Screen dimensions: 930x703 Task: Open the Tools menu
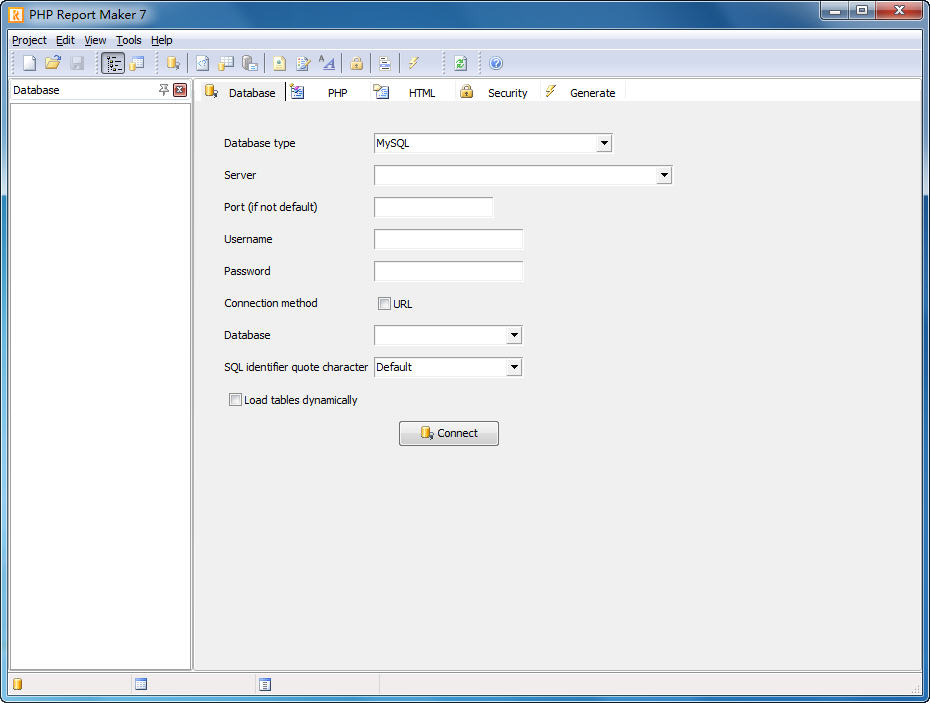[128, 40]
